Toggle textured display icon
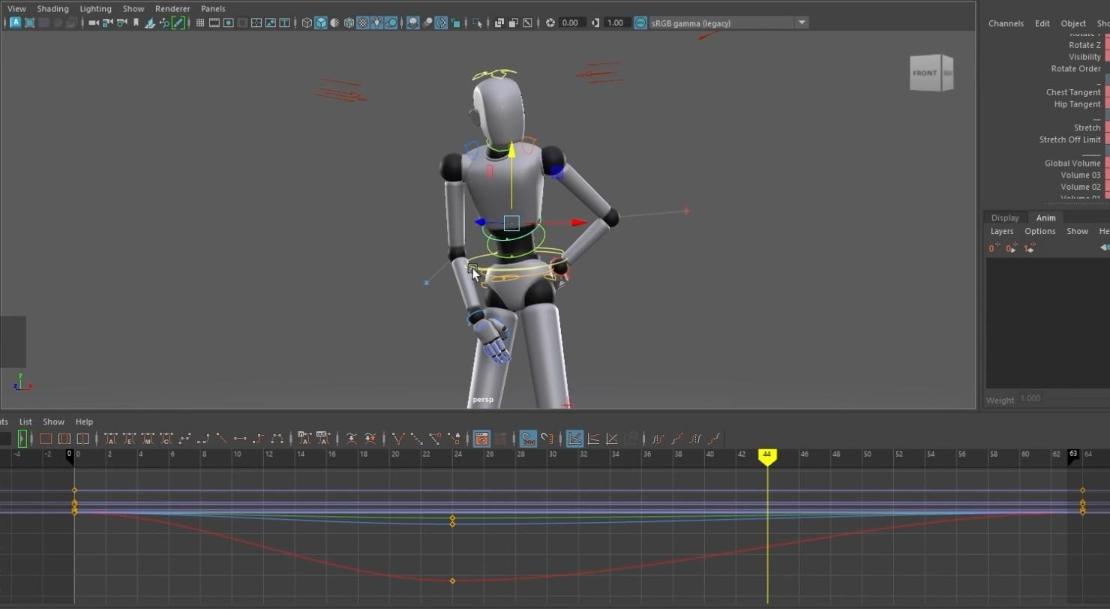The image size is (1110, 609). pos(362,23)
